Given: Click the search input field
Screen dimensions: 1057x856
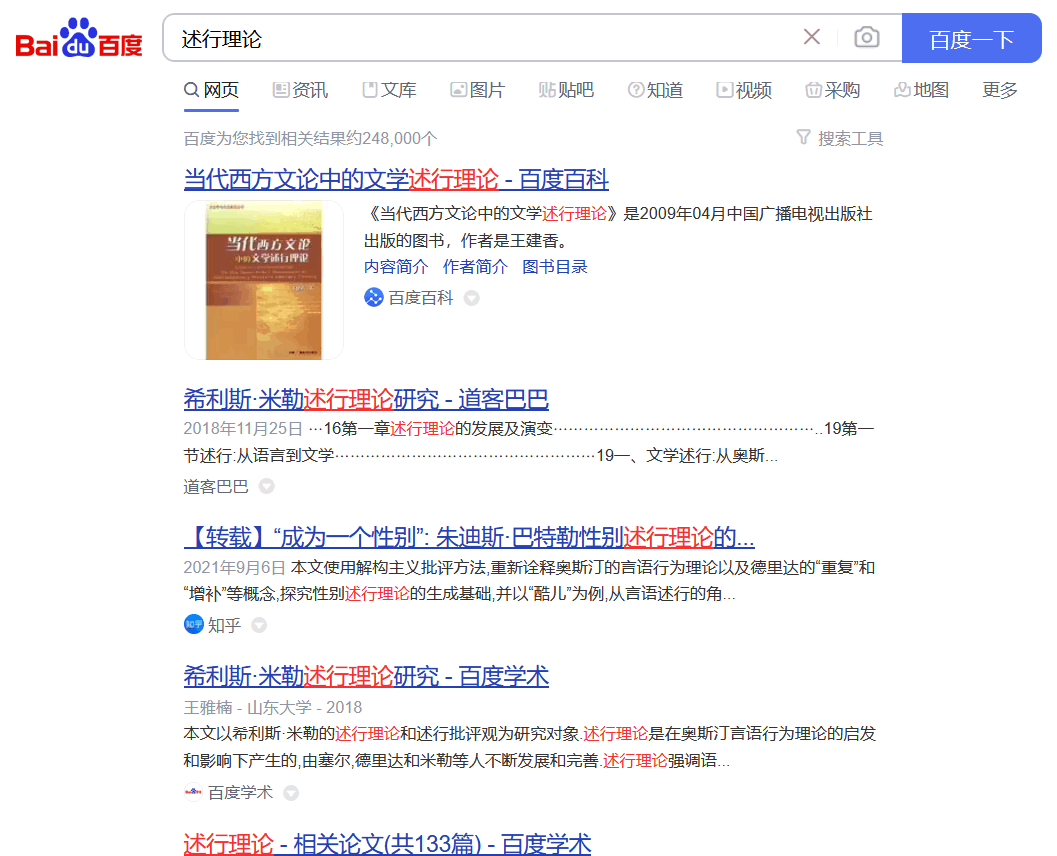Looking at the screenshot, I should [480, 39].
